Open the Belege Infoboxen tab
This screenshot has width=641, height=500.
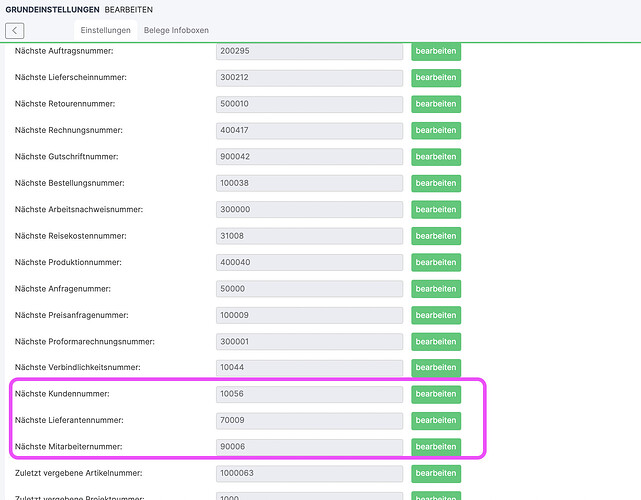point(176,30)
